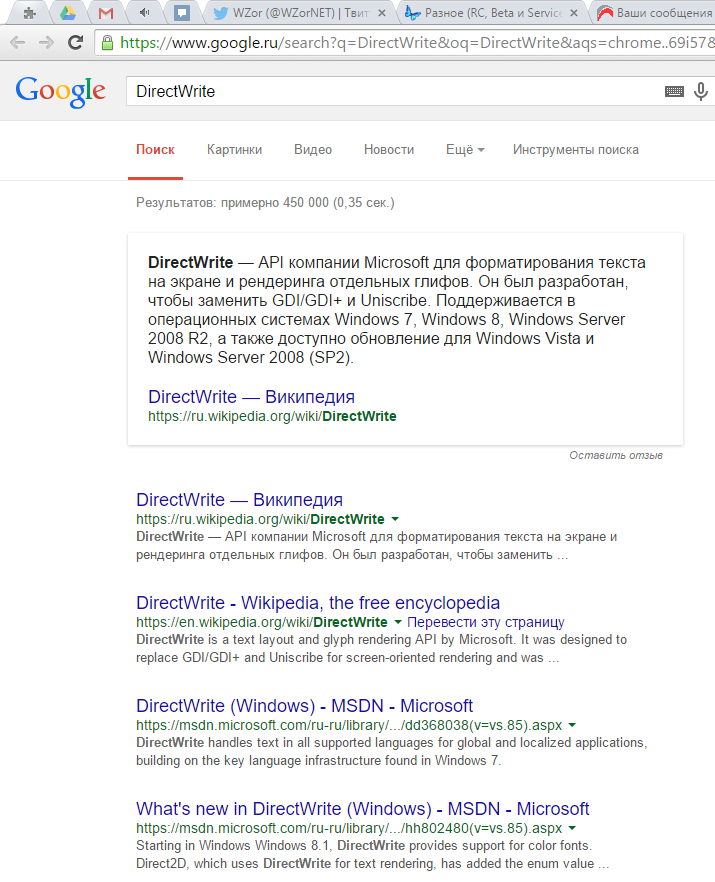Click the DirectWrite search input field

pos(394,91)
